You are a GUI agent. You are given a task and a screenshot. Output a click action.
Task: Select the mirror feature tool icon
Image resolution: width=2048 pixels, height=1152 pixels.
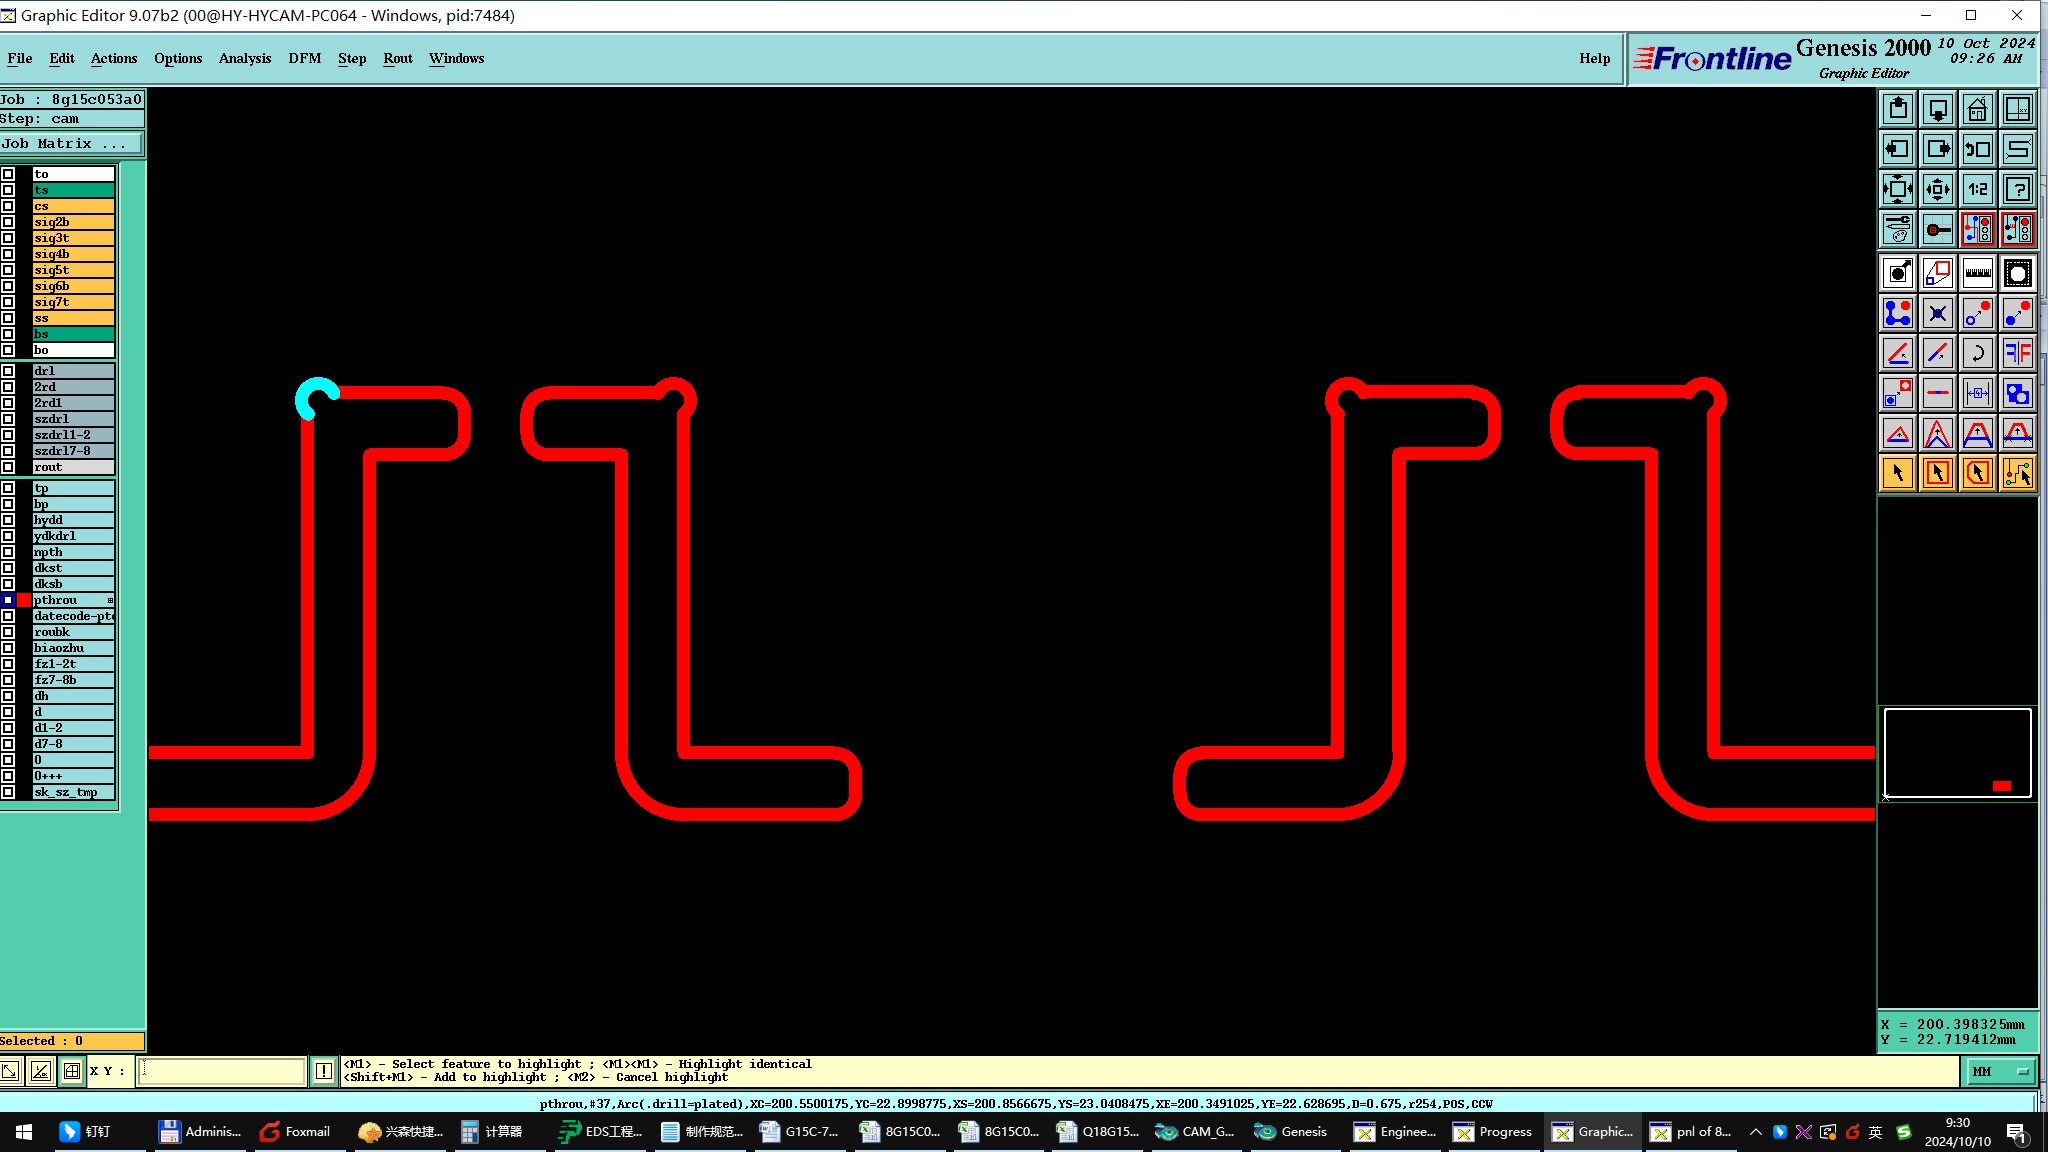point(2017,353)
